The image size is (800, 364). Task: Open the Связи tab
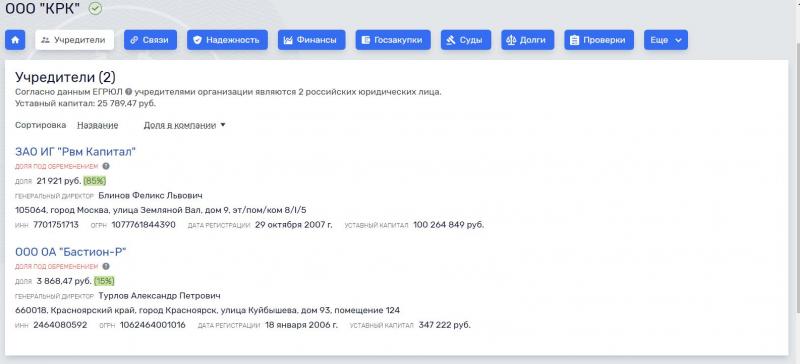pyautogui.click(x=150, y=40)
